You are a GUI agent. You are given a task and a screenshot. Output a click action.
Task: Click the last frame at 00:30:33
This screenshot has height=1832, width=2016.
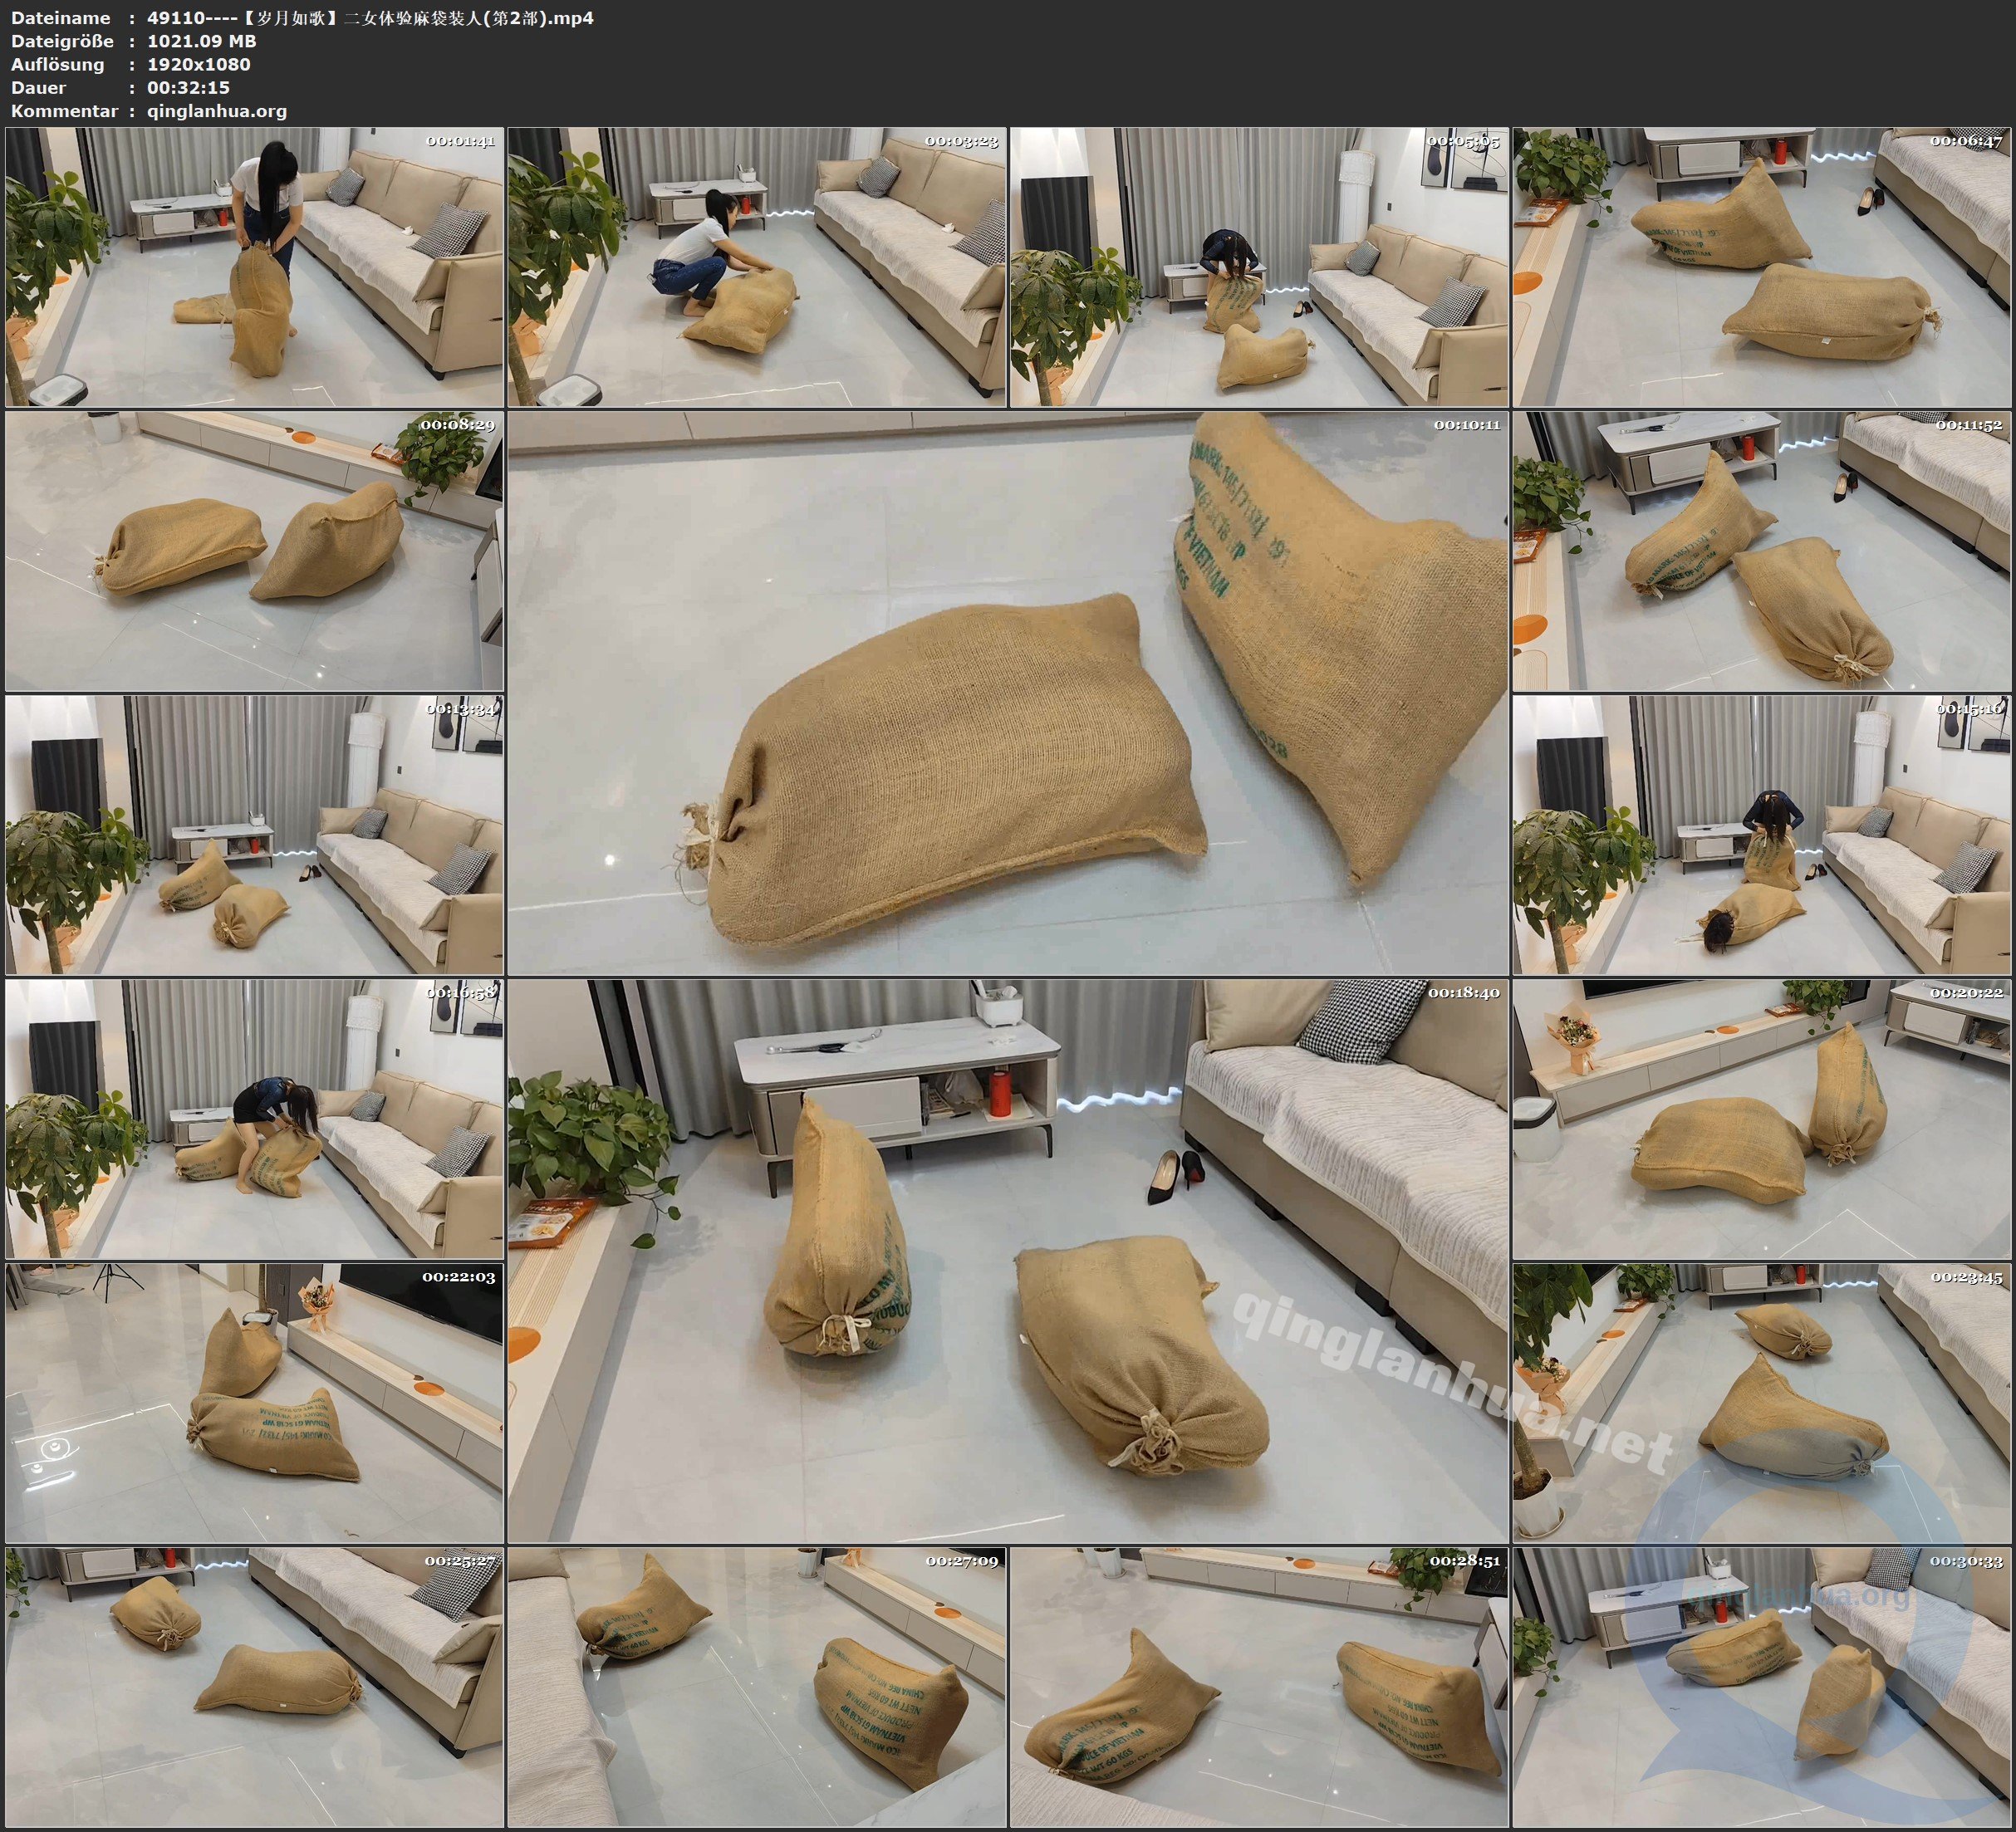click(1761, 1687)
